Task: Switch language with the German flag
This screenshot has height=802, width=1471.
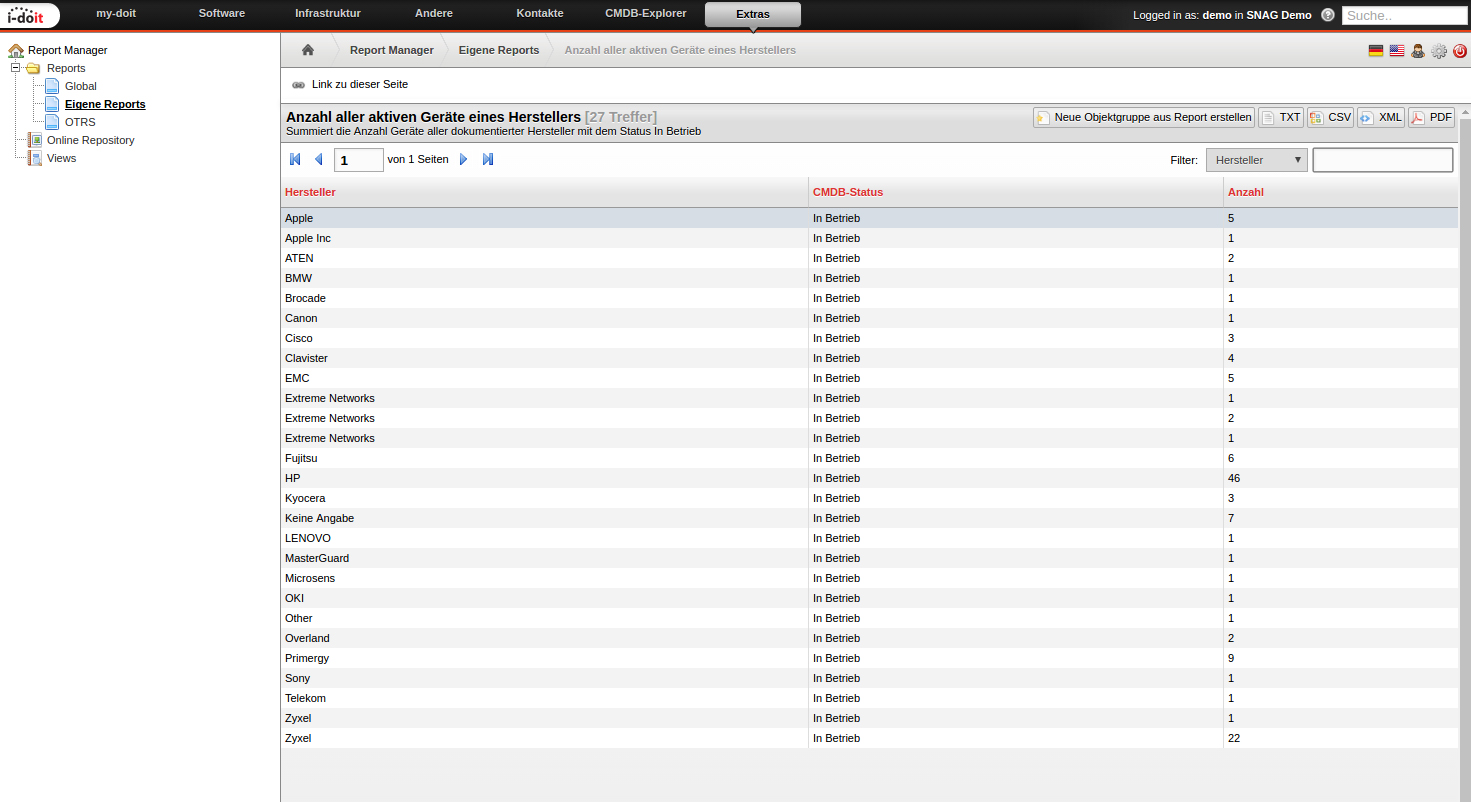Action: (x=1376, y=51)
